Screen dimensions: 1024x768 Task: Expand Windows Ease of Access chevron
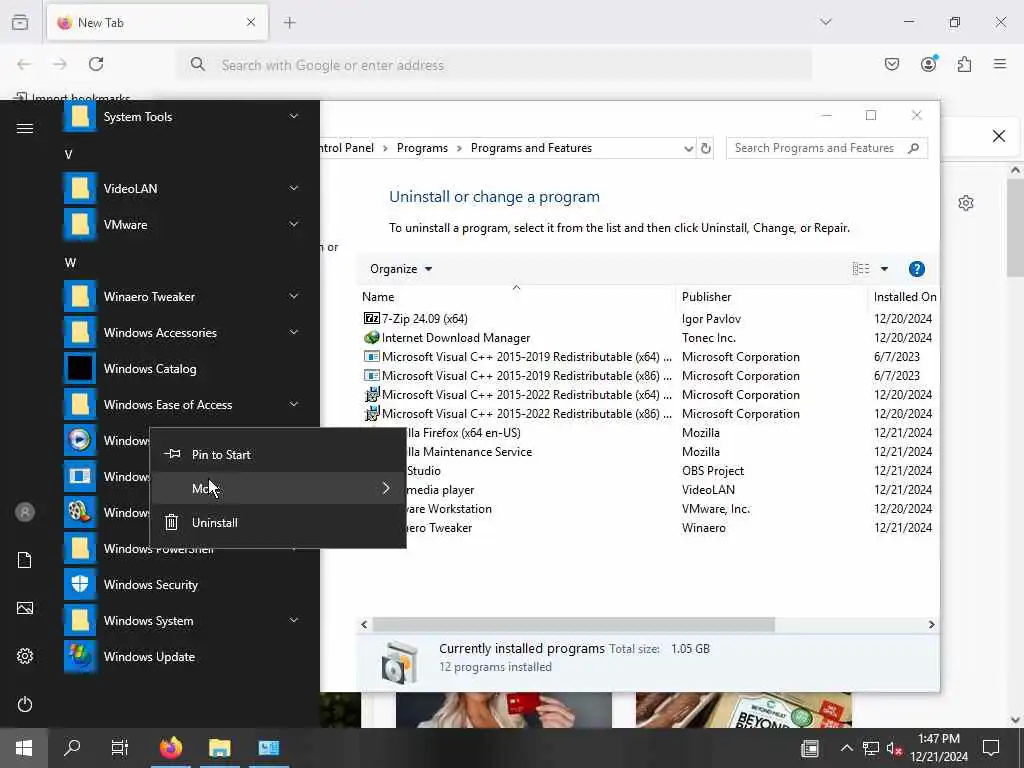(294, 404)
